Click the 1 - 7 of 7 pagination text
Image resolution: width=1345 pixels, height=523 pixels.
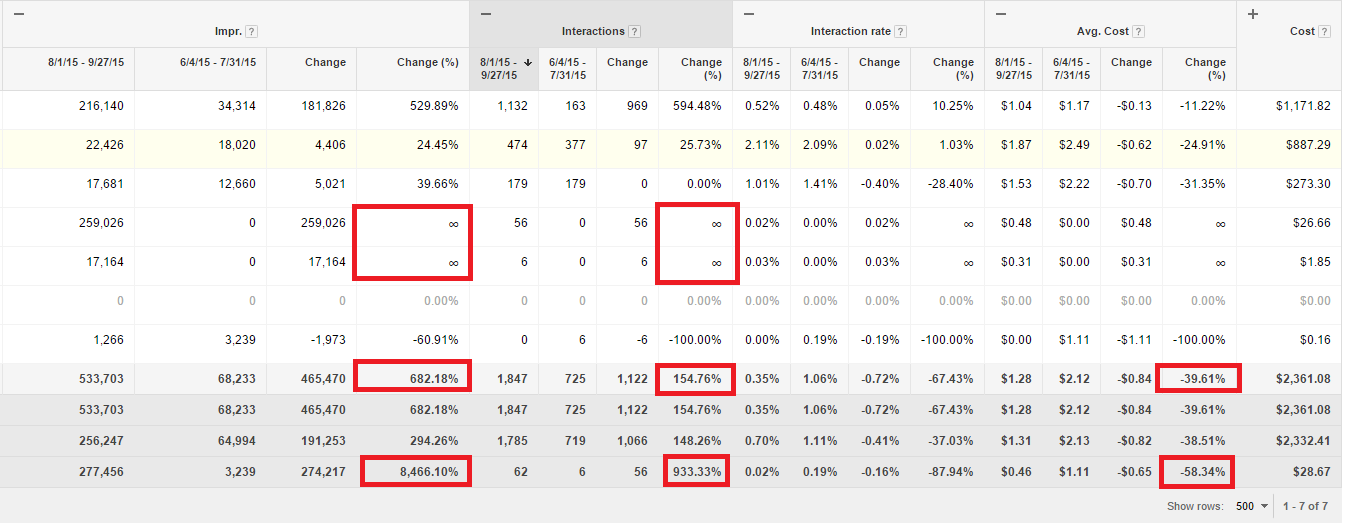tap(1305, 506)
